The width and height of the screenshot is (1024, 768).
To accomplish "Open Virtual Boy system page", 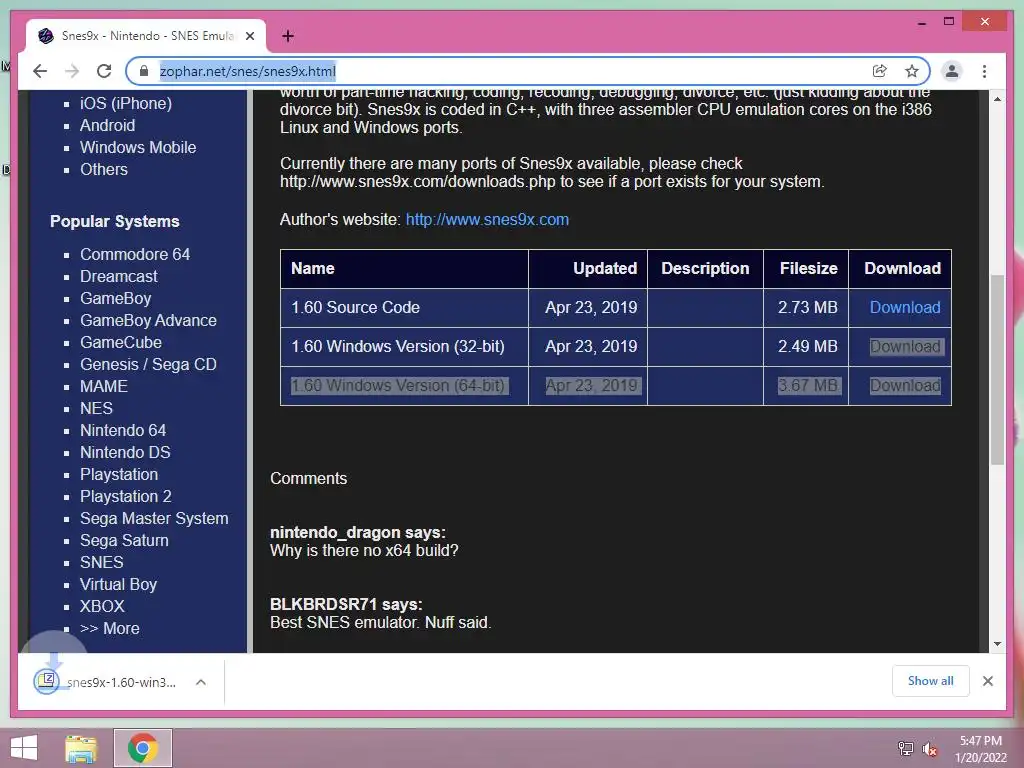I will (118, 584).
